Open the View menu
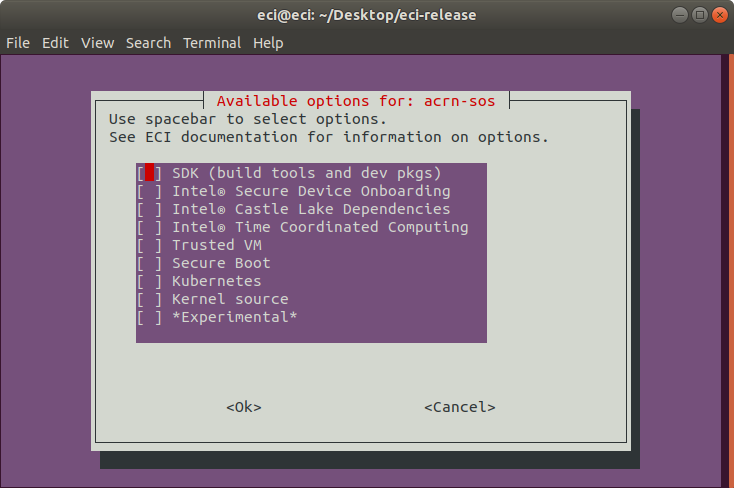This screenshot has height=488, width=734. coord(97,43)
